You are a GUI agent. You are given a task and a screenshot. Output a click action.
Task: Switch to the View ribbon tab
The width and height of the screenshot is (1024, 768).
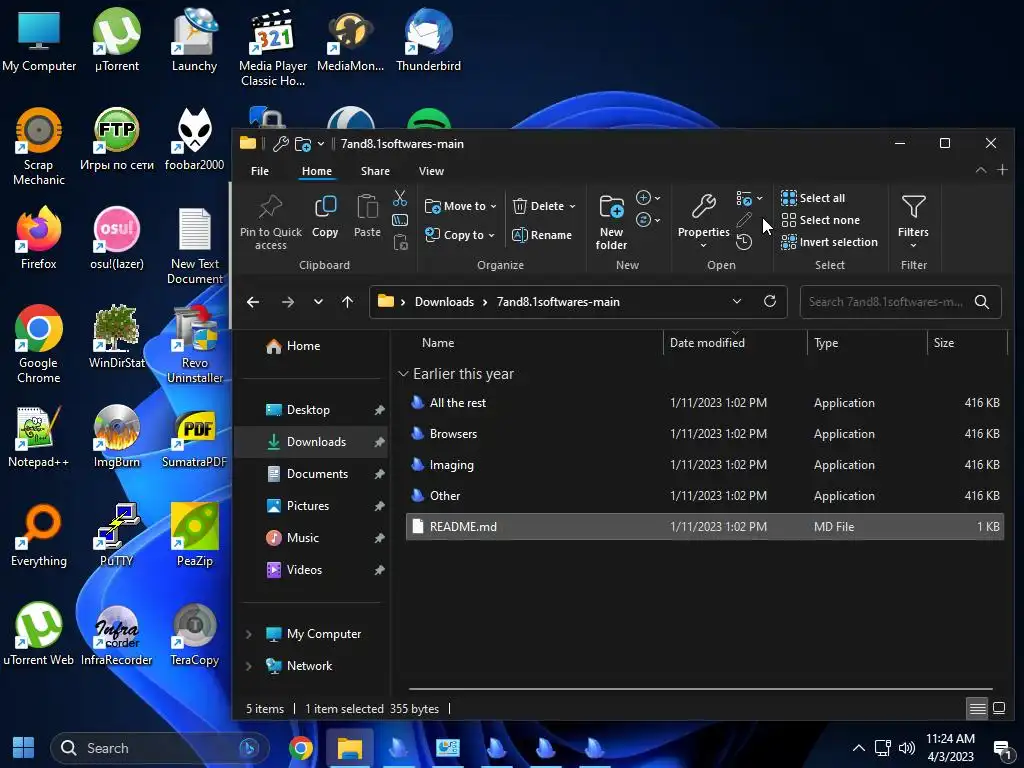pos(431,171)
